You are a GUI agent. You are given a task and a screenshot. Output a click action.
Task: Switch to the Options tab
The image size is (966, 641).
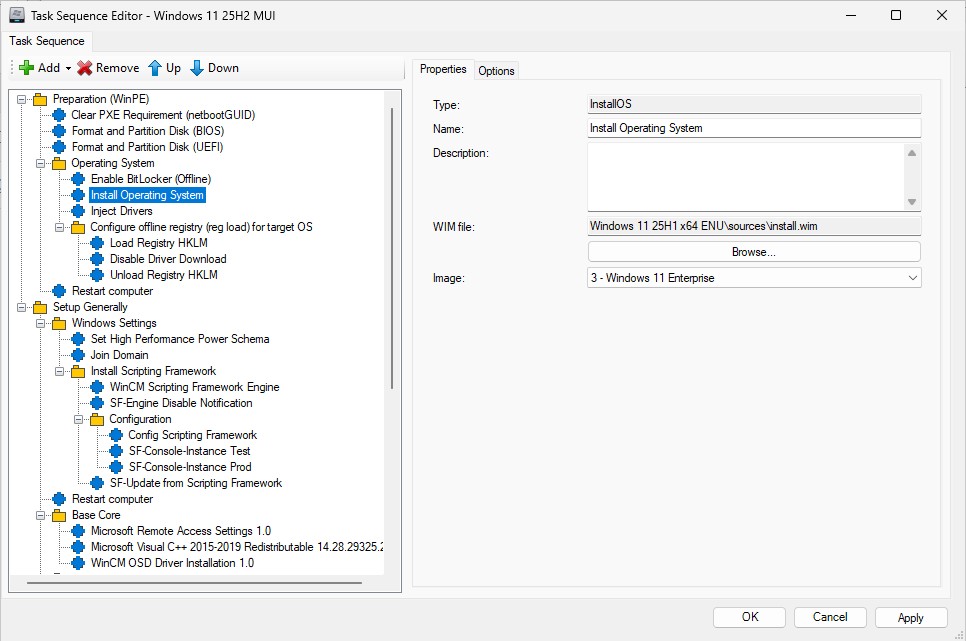[496, 70]
